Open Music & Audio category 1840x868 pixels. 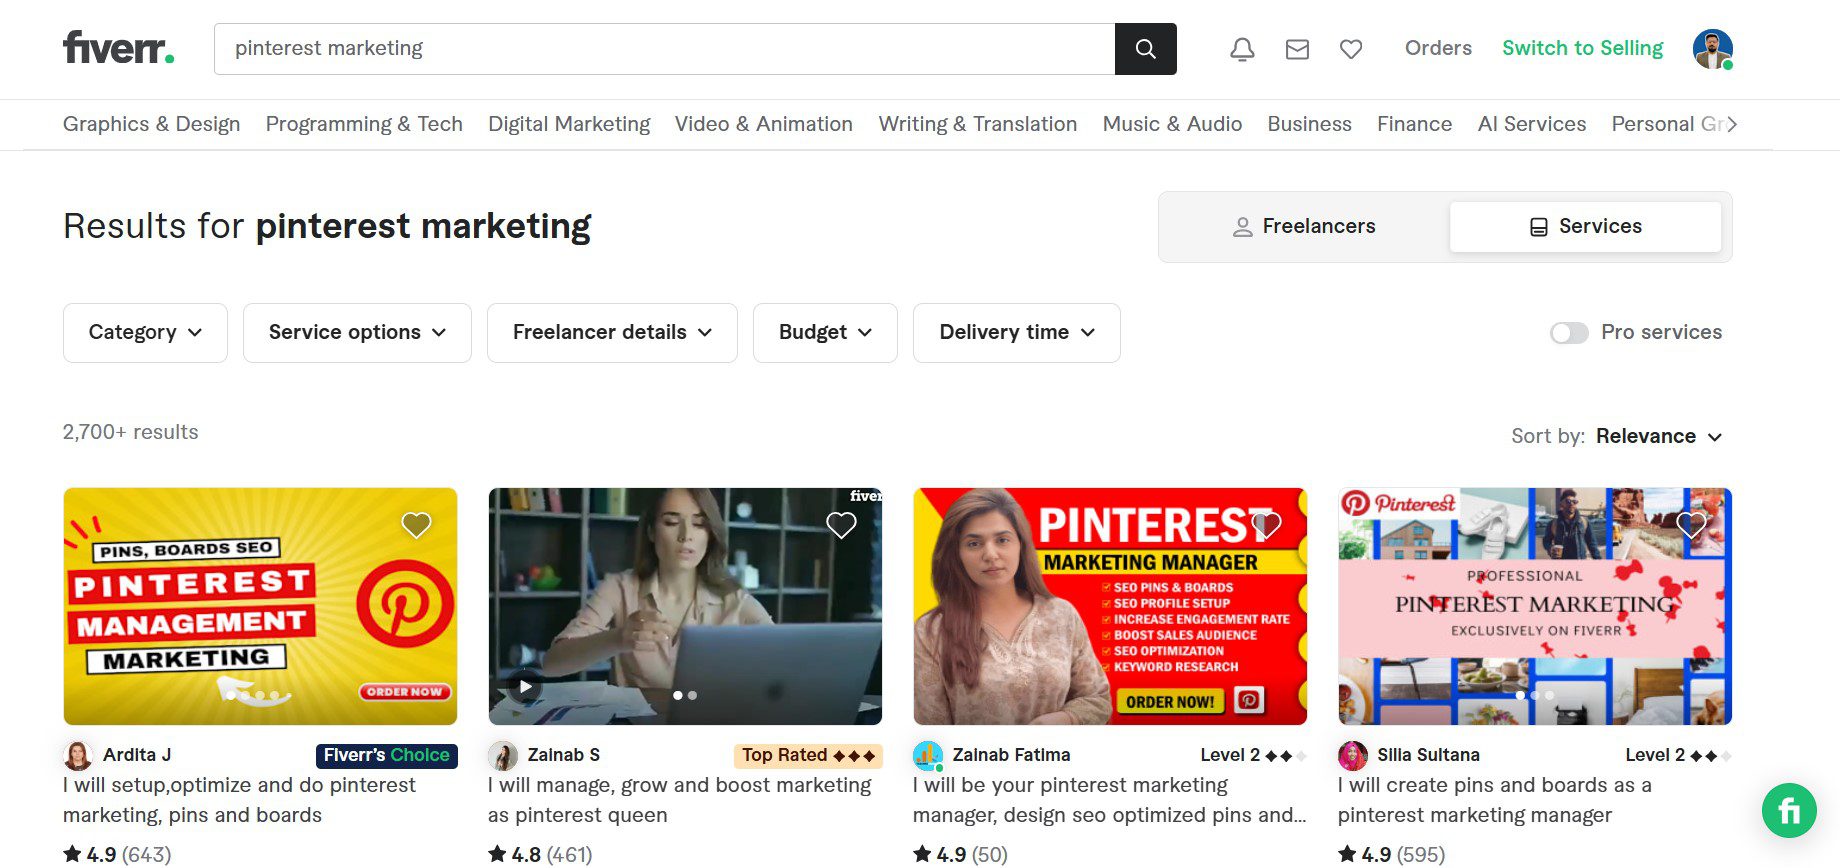[x=1172, y=124]
